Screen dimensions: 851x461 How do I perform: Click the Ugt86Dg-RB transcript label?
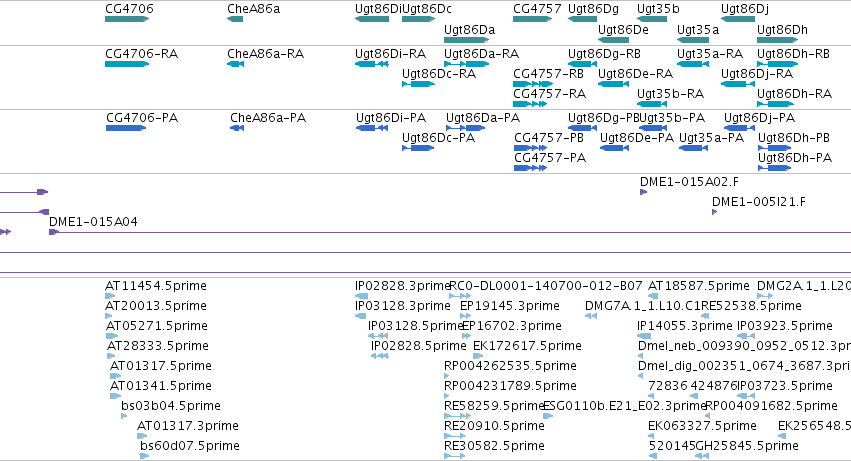point(604,54)
